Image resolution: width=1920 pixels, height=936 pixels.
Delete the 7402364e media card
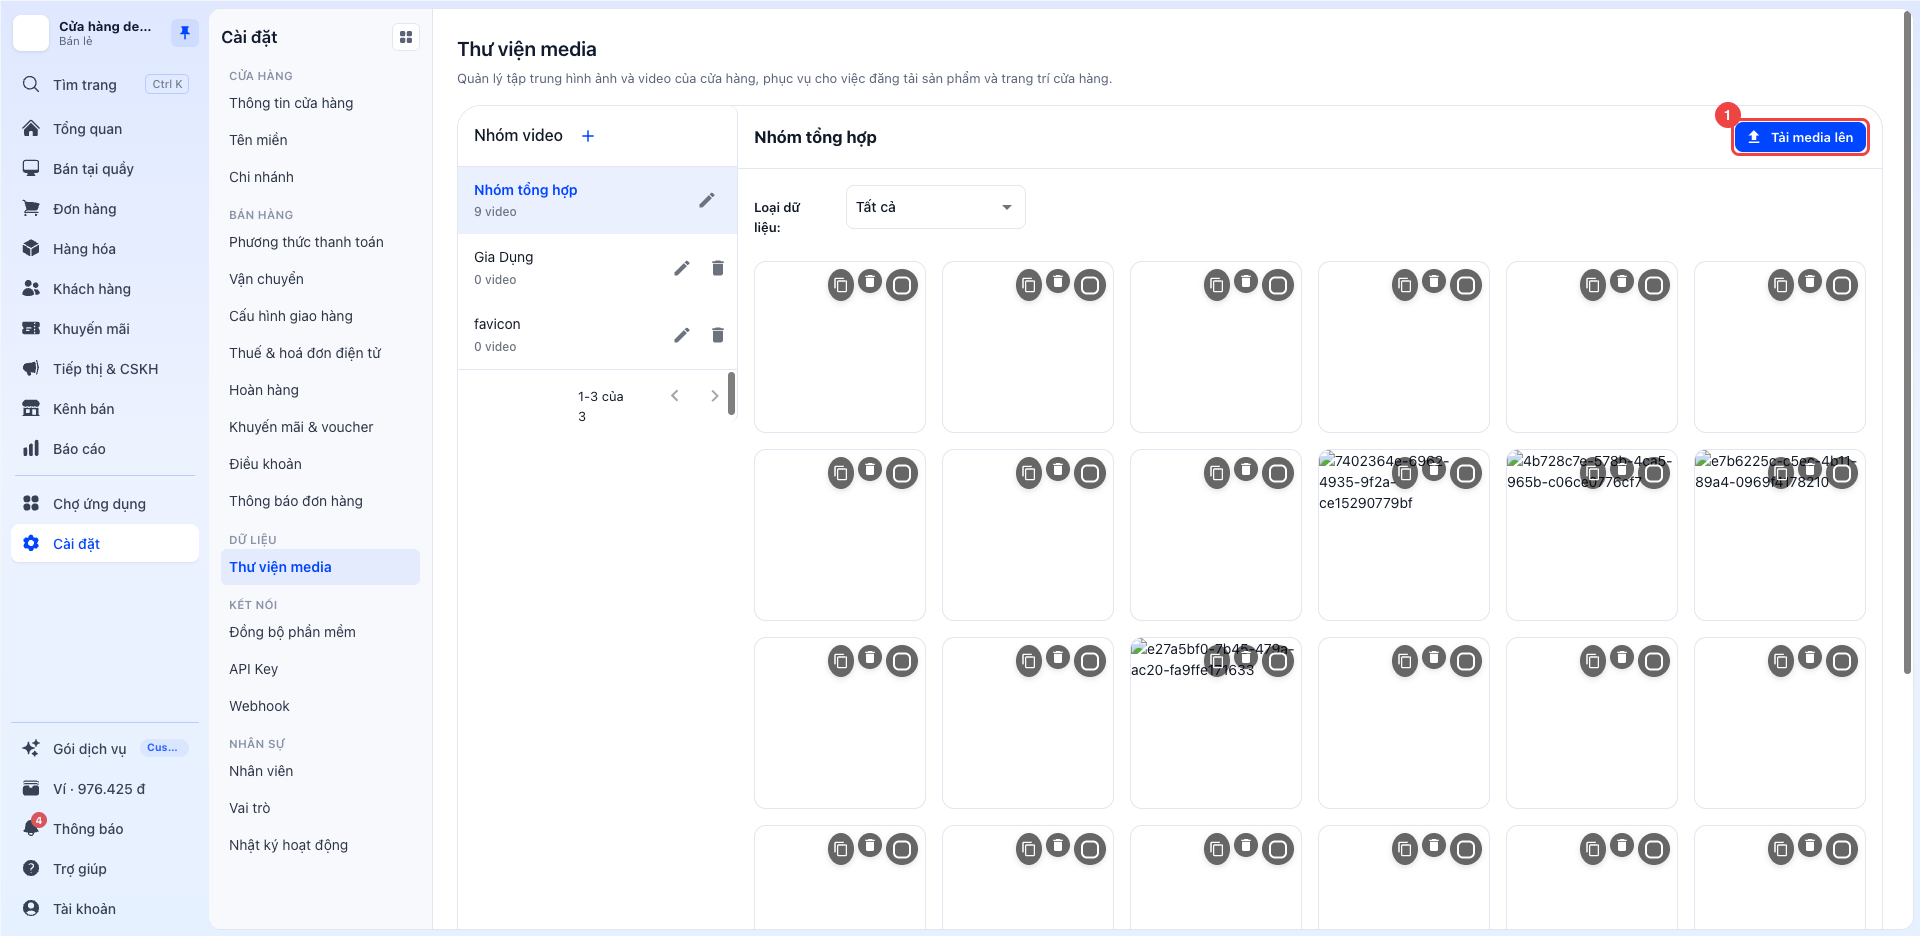pyautogui.click(x=1434, y=470)
